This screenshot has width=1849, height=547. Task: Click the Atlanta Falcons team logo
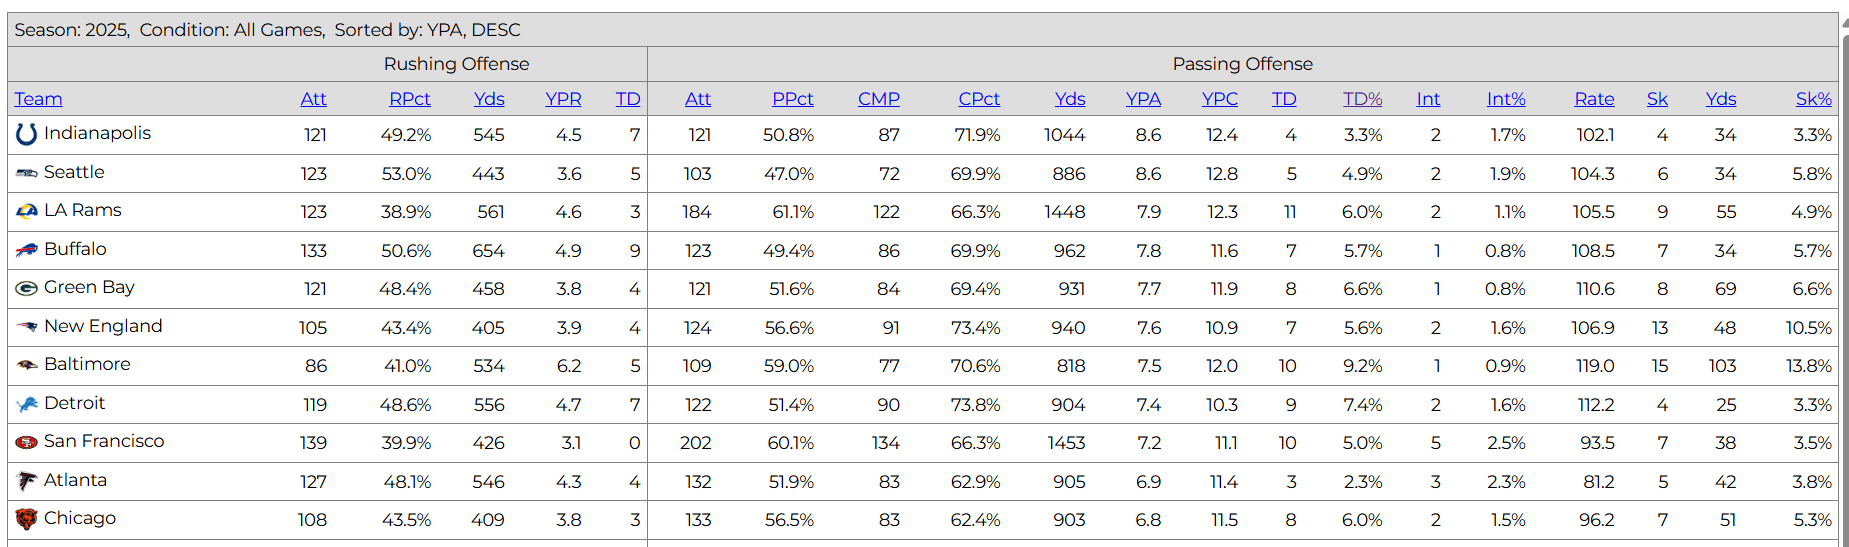pyautogui.click(x=27, y=481)
